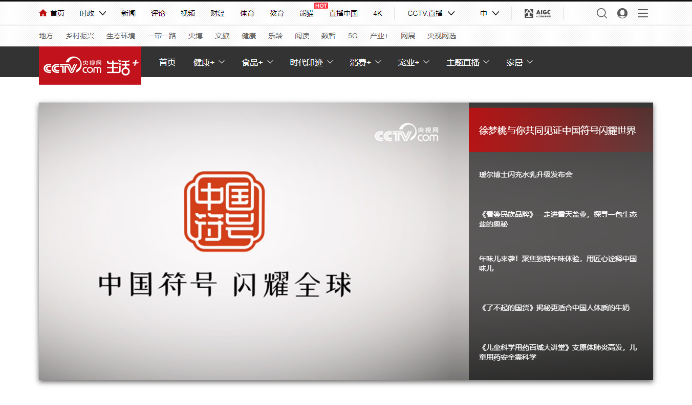692x405 pixels.
Task: Open the 教育 top menu item
Action: 277,13
